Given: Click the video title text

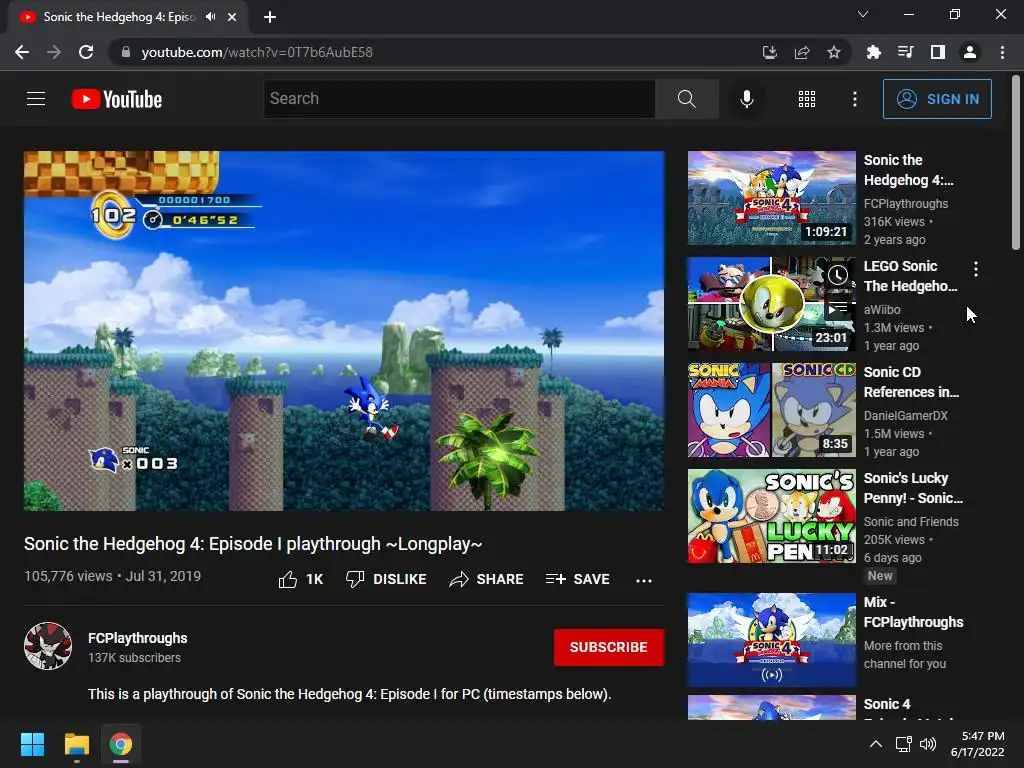Looking at the screenshot, I should (x=253, y=544).
